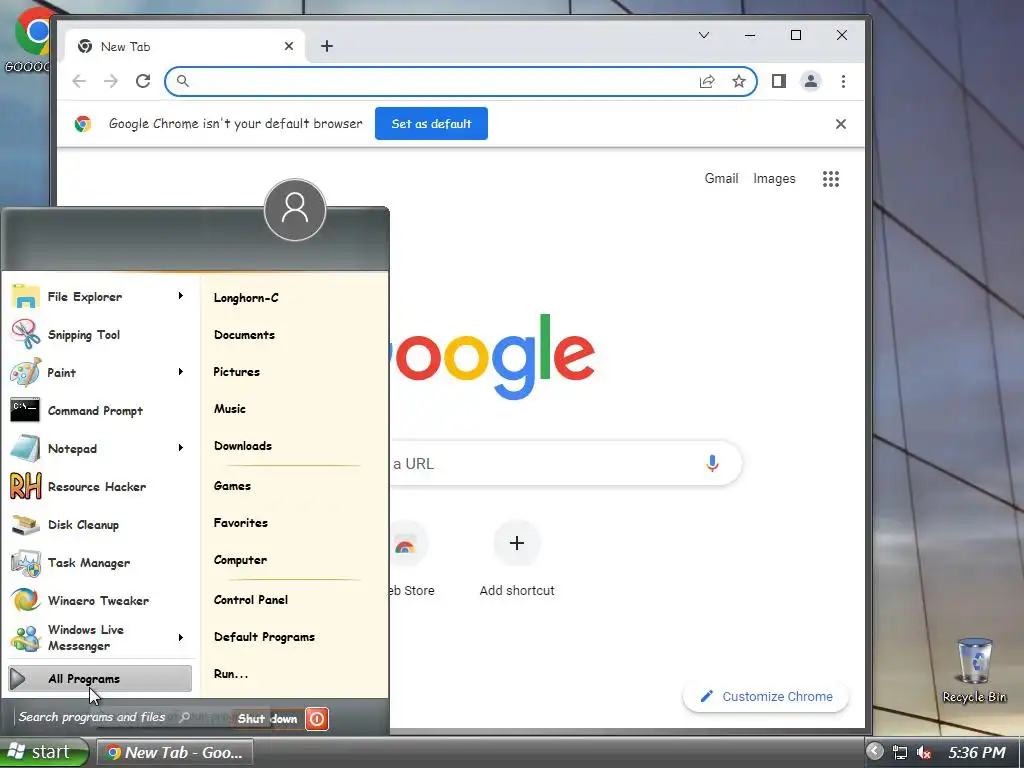Click New Tab - Google Chrome taskbar button
Image resolution: width=1024 pixels, height=768 pixels.
[x=174, y=752]
